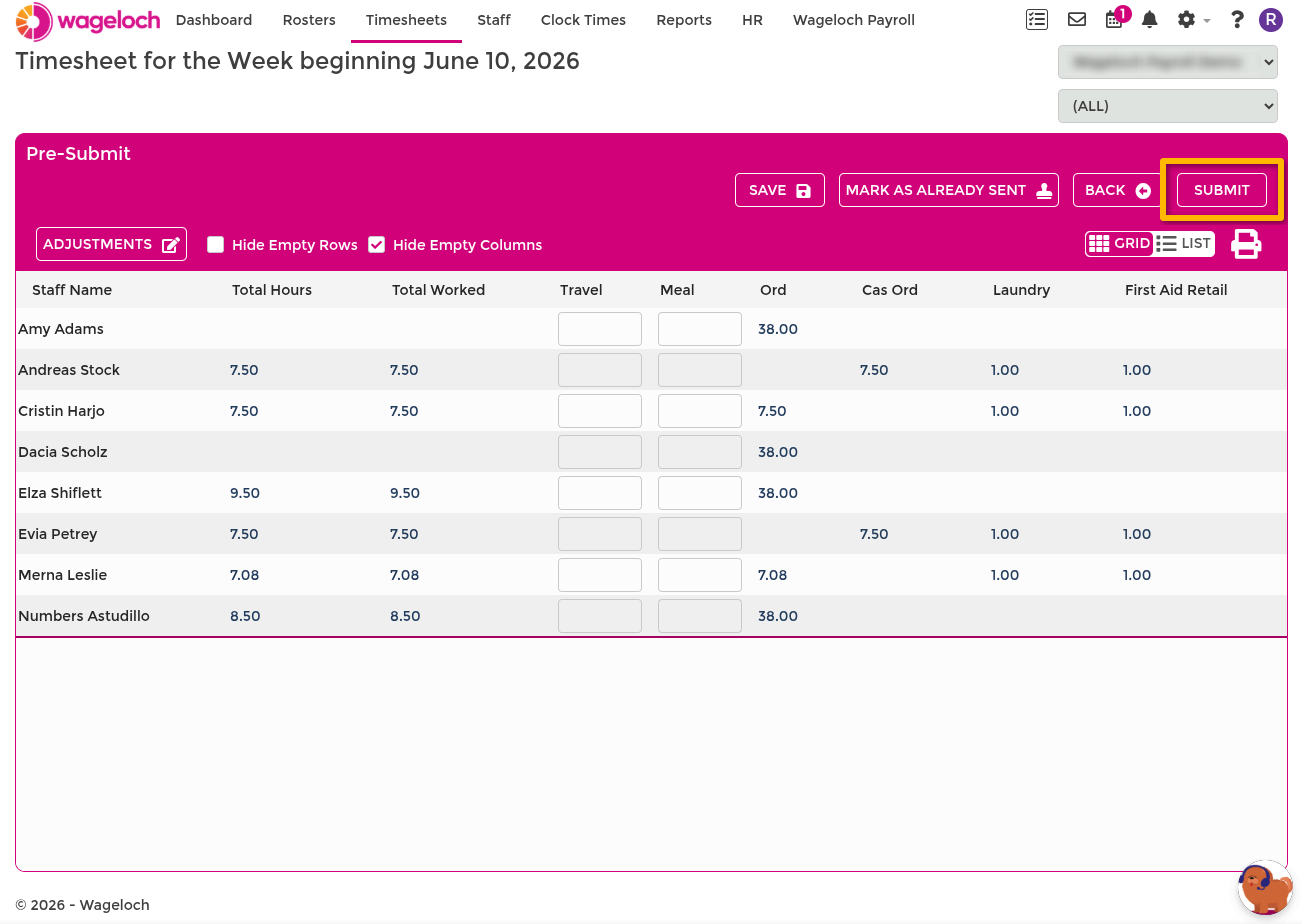1302x924 pixels.
Task: Click Travel field for Elza Shiflett
Action: tap(600, 493)
